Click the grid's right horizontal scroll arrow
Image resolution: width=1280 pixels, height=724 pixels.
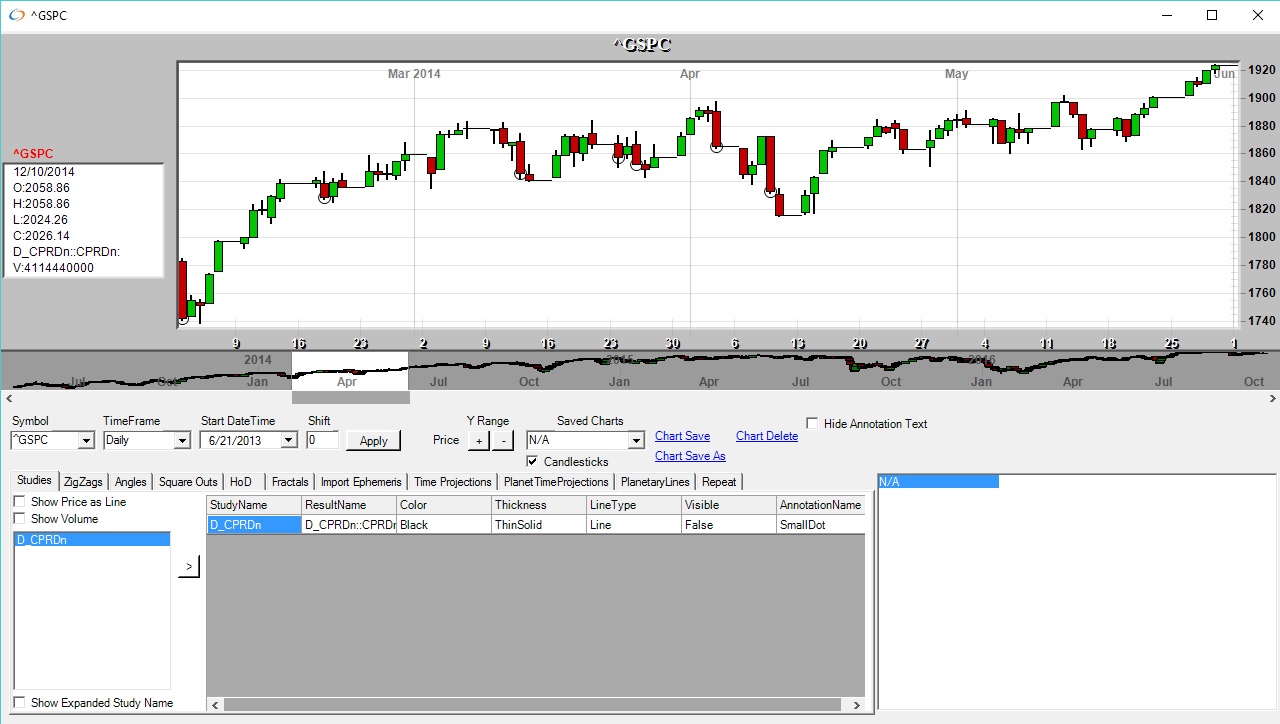click(856, 705)
